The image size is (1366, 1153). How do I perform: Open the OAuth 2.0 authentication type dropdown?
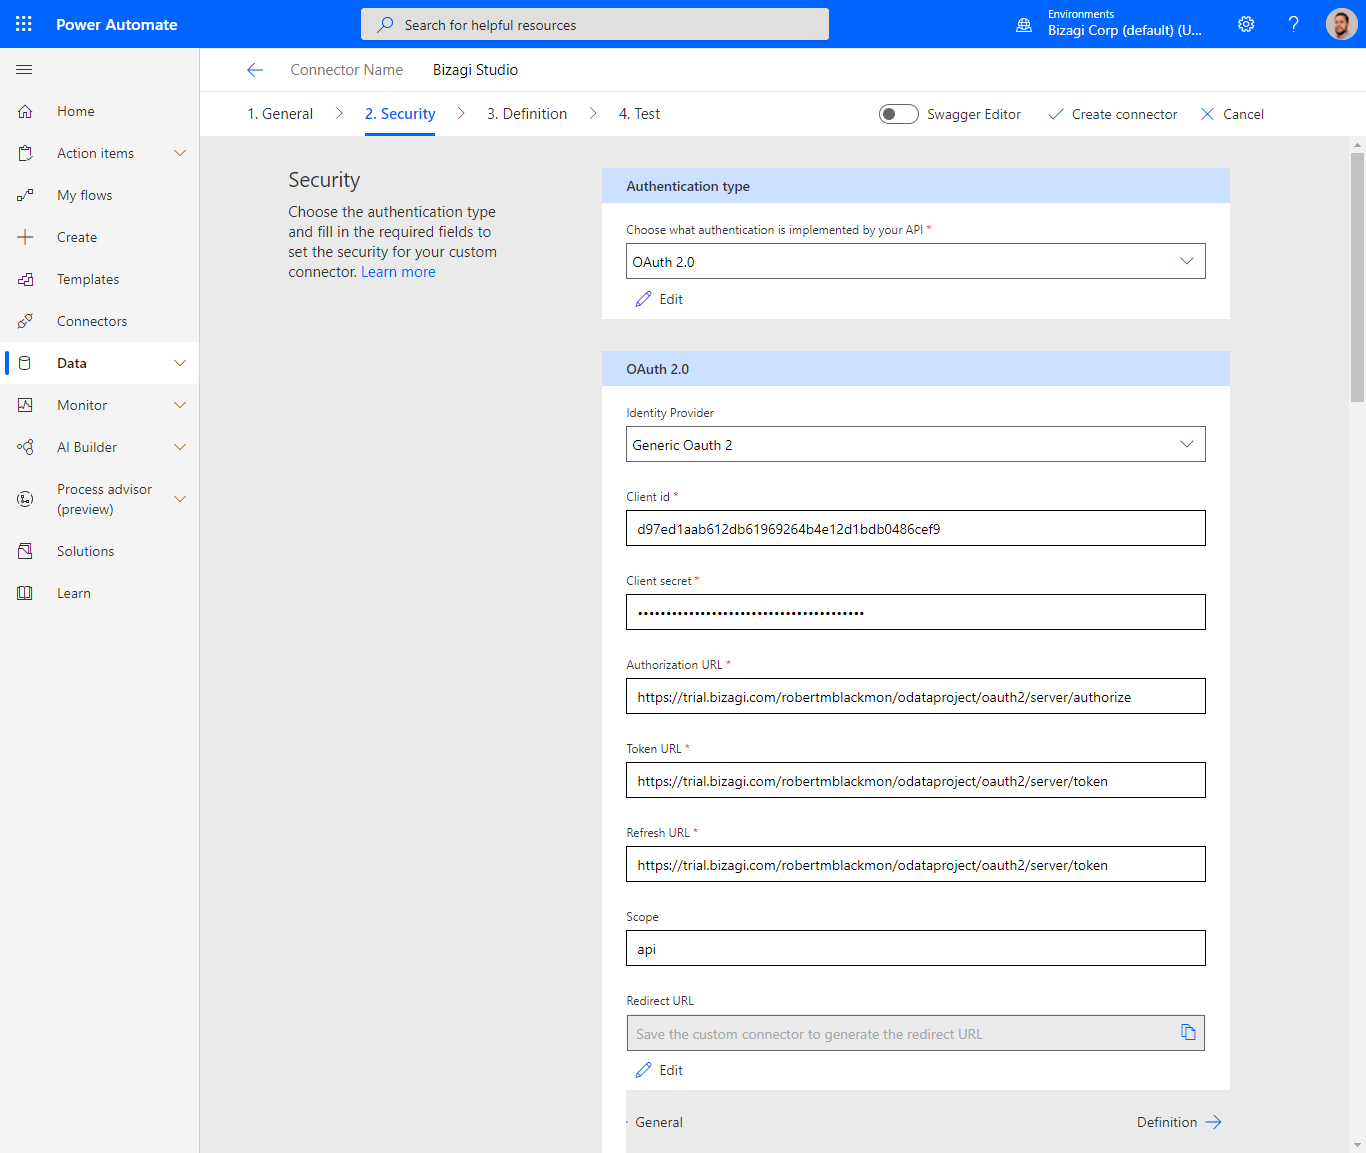pos(916,261)
